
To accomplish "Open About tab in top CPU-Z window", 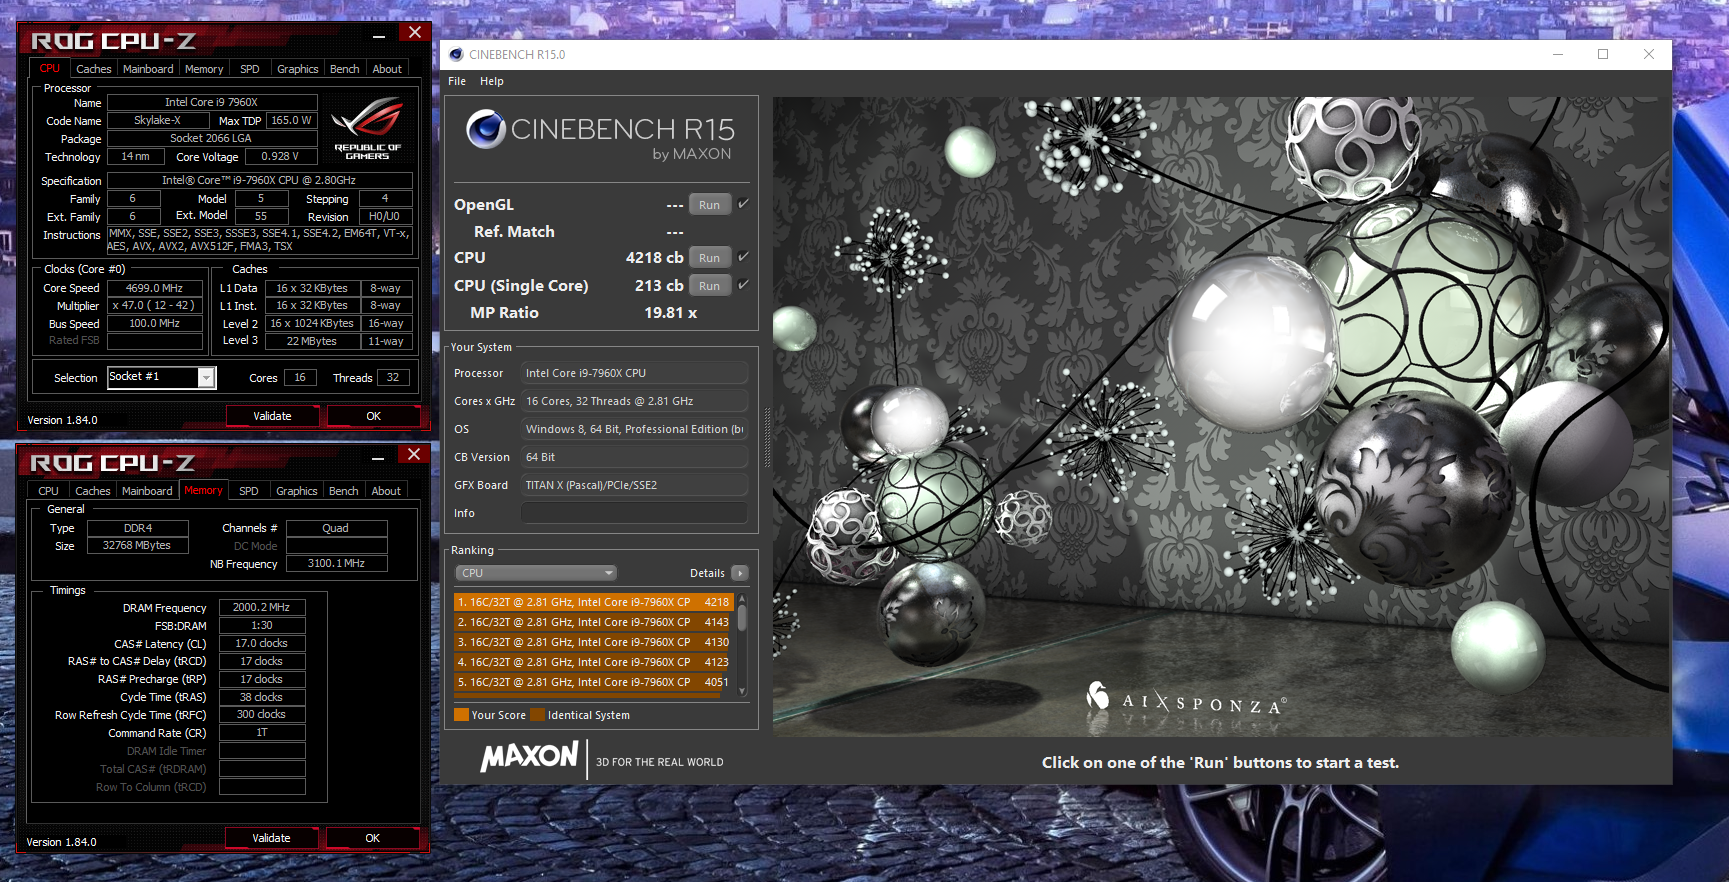I will [387, 69].
